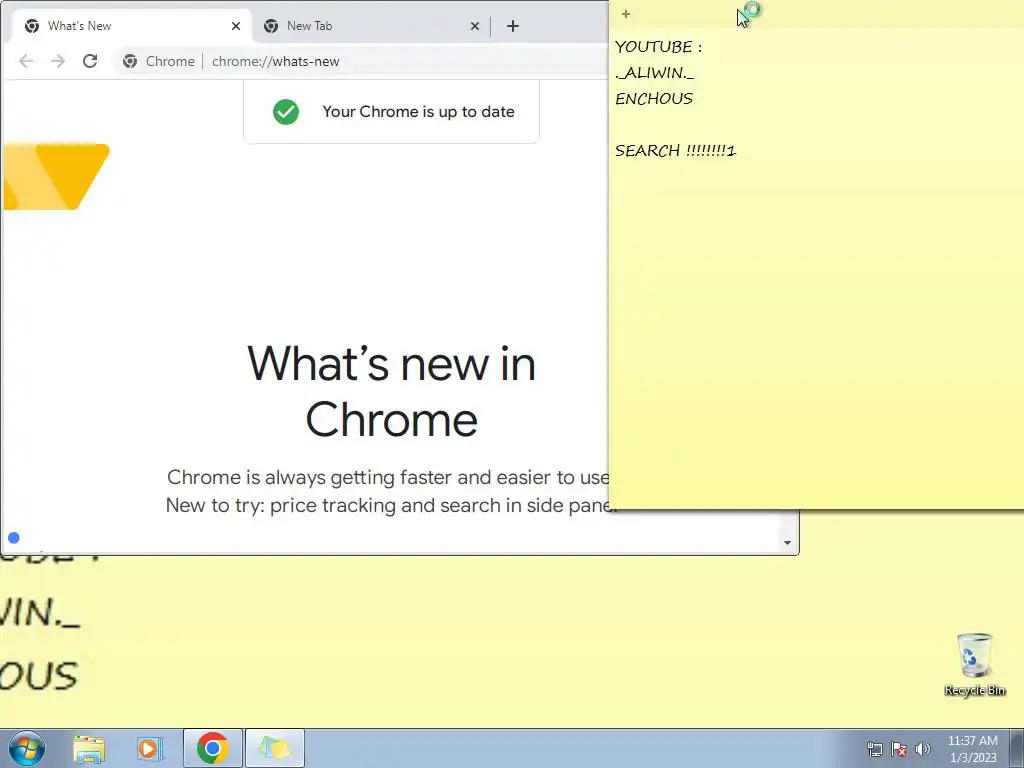Open the volume speaker tray icon
1024x768 pixels.
tap(923, 749)
